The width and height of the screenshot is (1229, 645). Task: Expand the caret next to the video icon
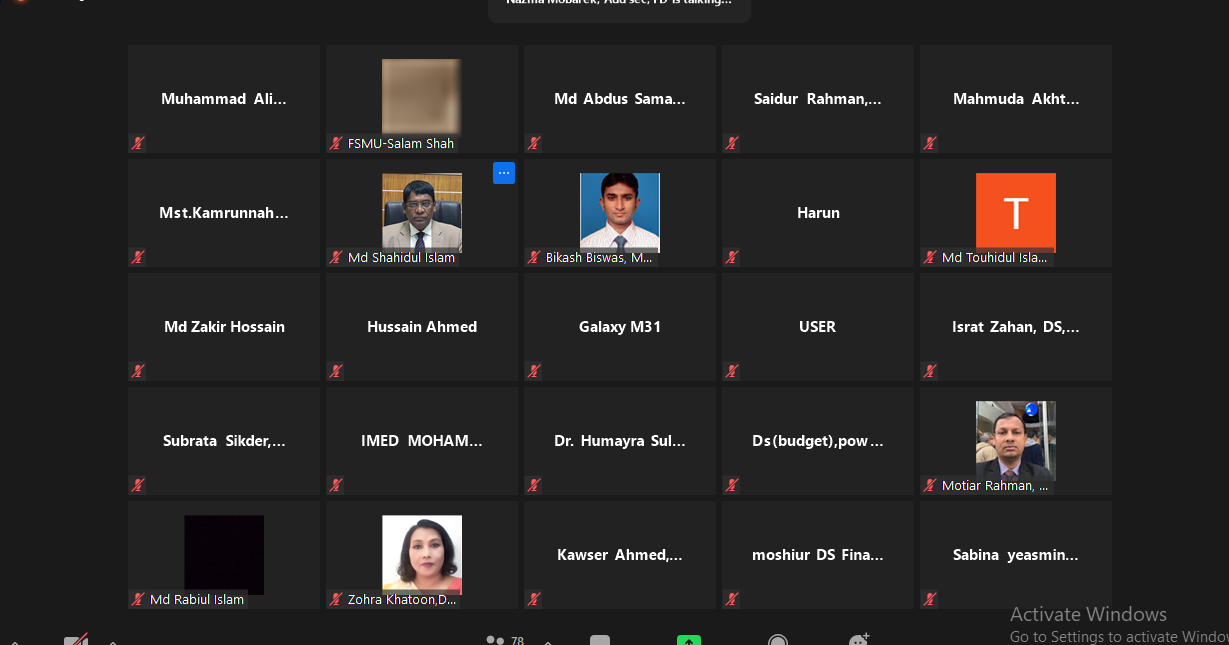113,641
